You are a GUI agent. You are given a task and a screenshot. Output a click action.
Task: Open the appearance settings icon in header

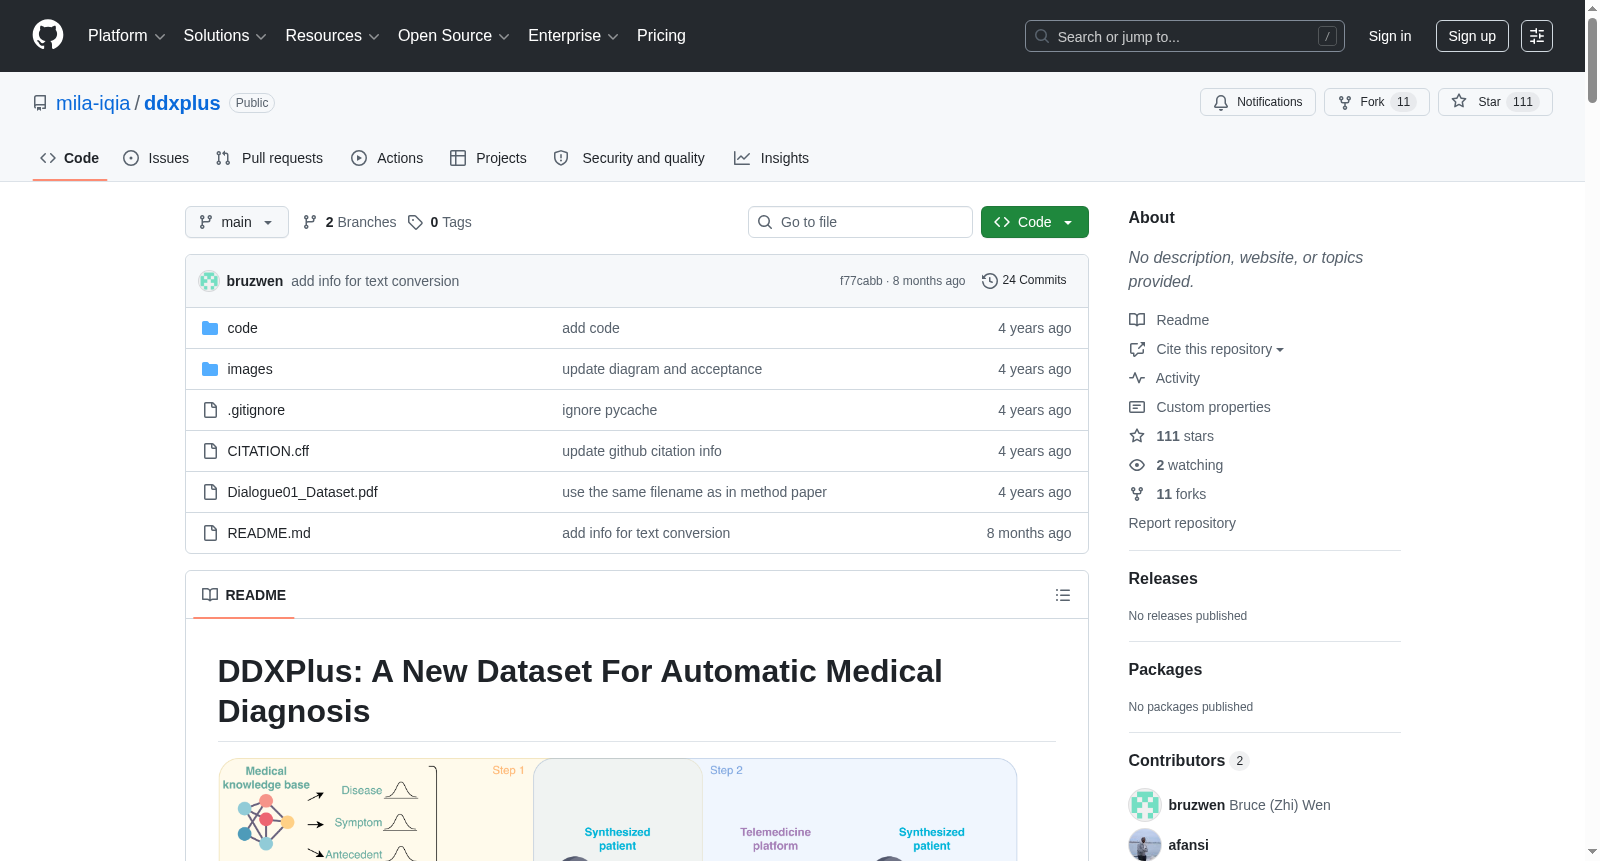point(1537,36)
